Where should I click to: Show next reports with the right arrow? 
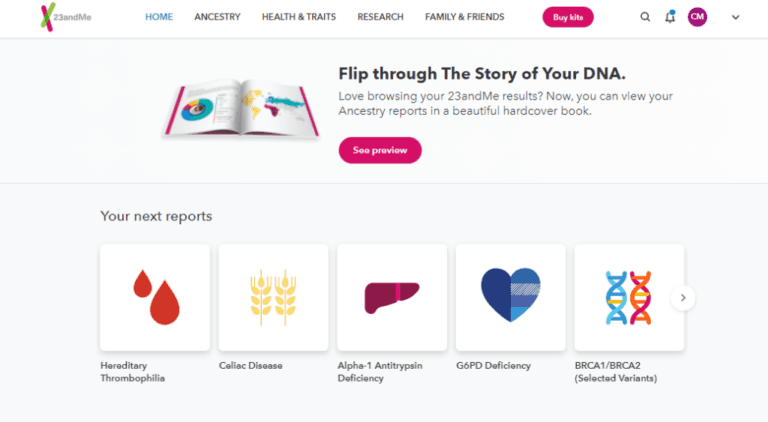click(683, 298)
